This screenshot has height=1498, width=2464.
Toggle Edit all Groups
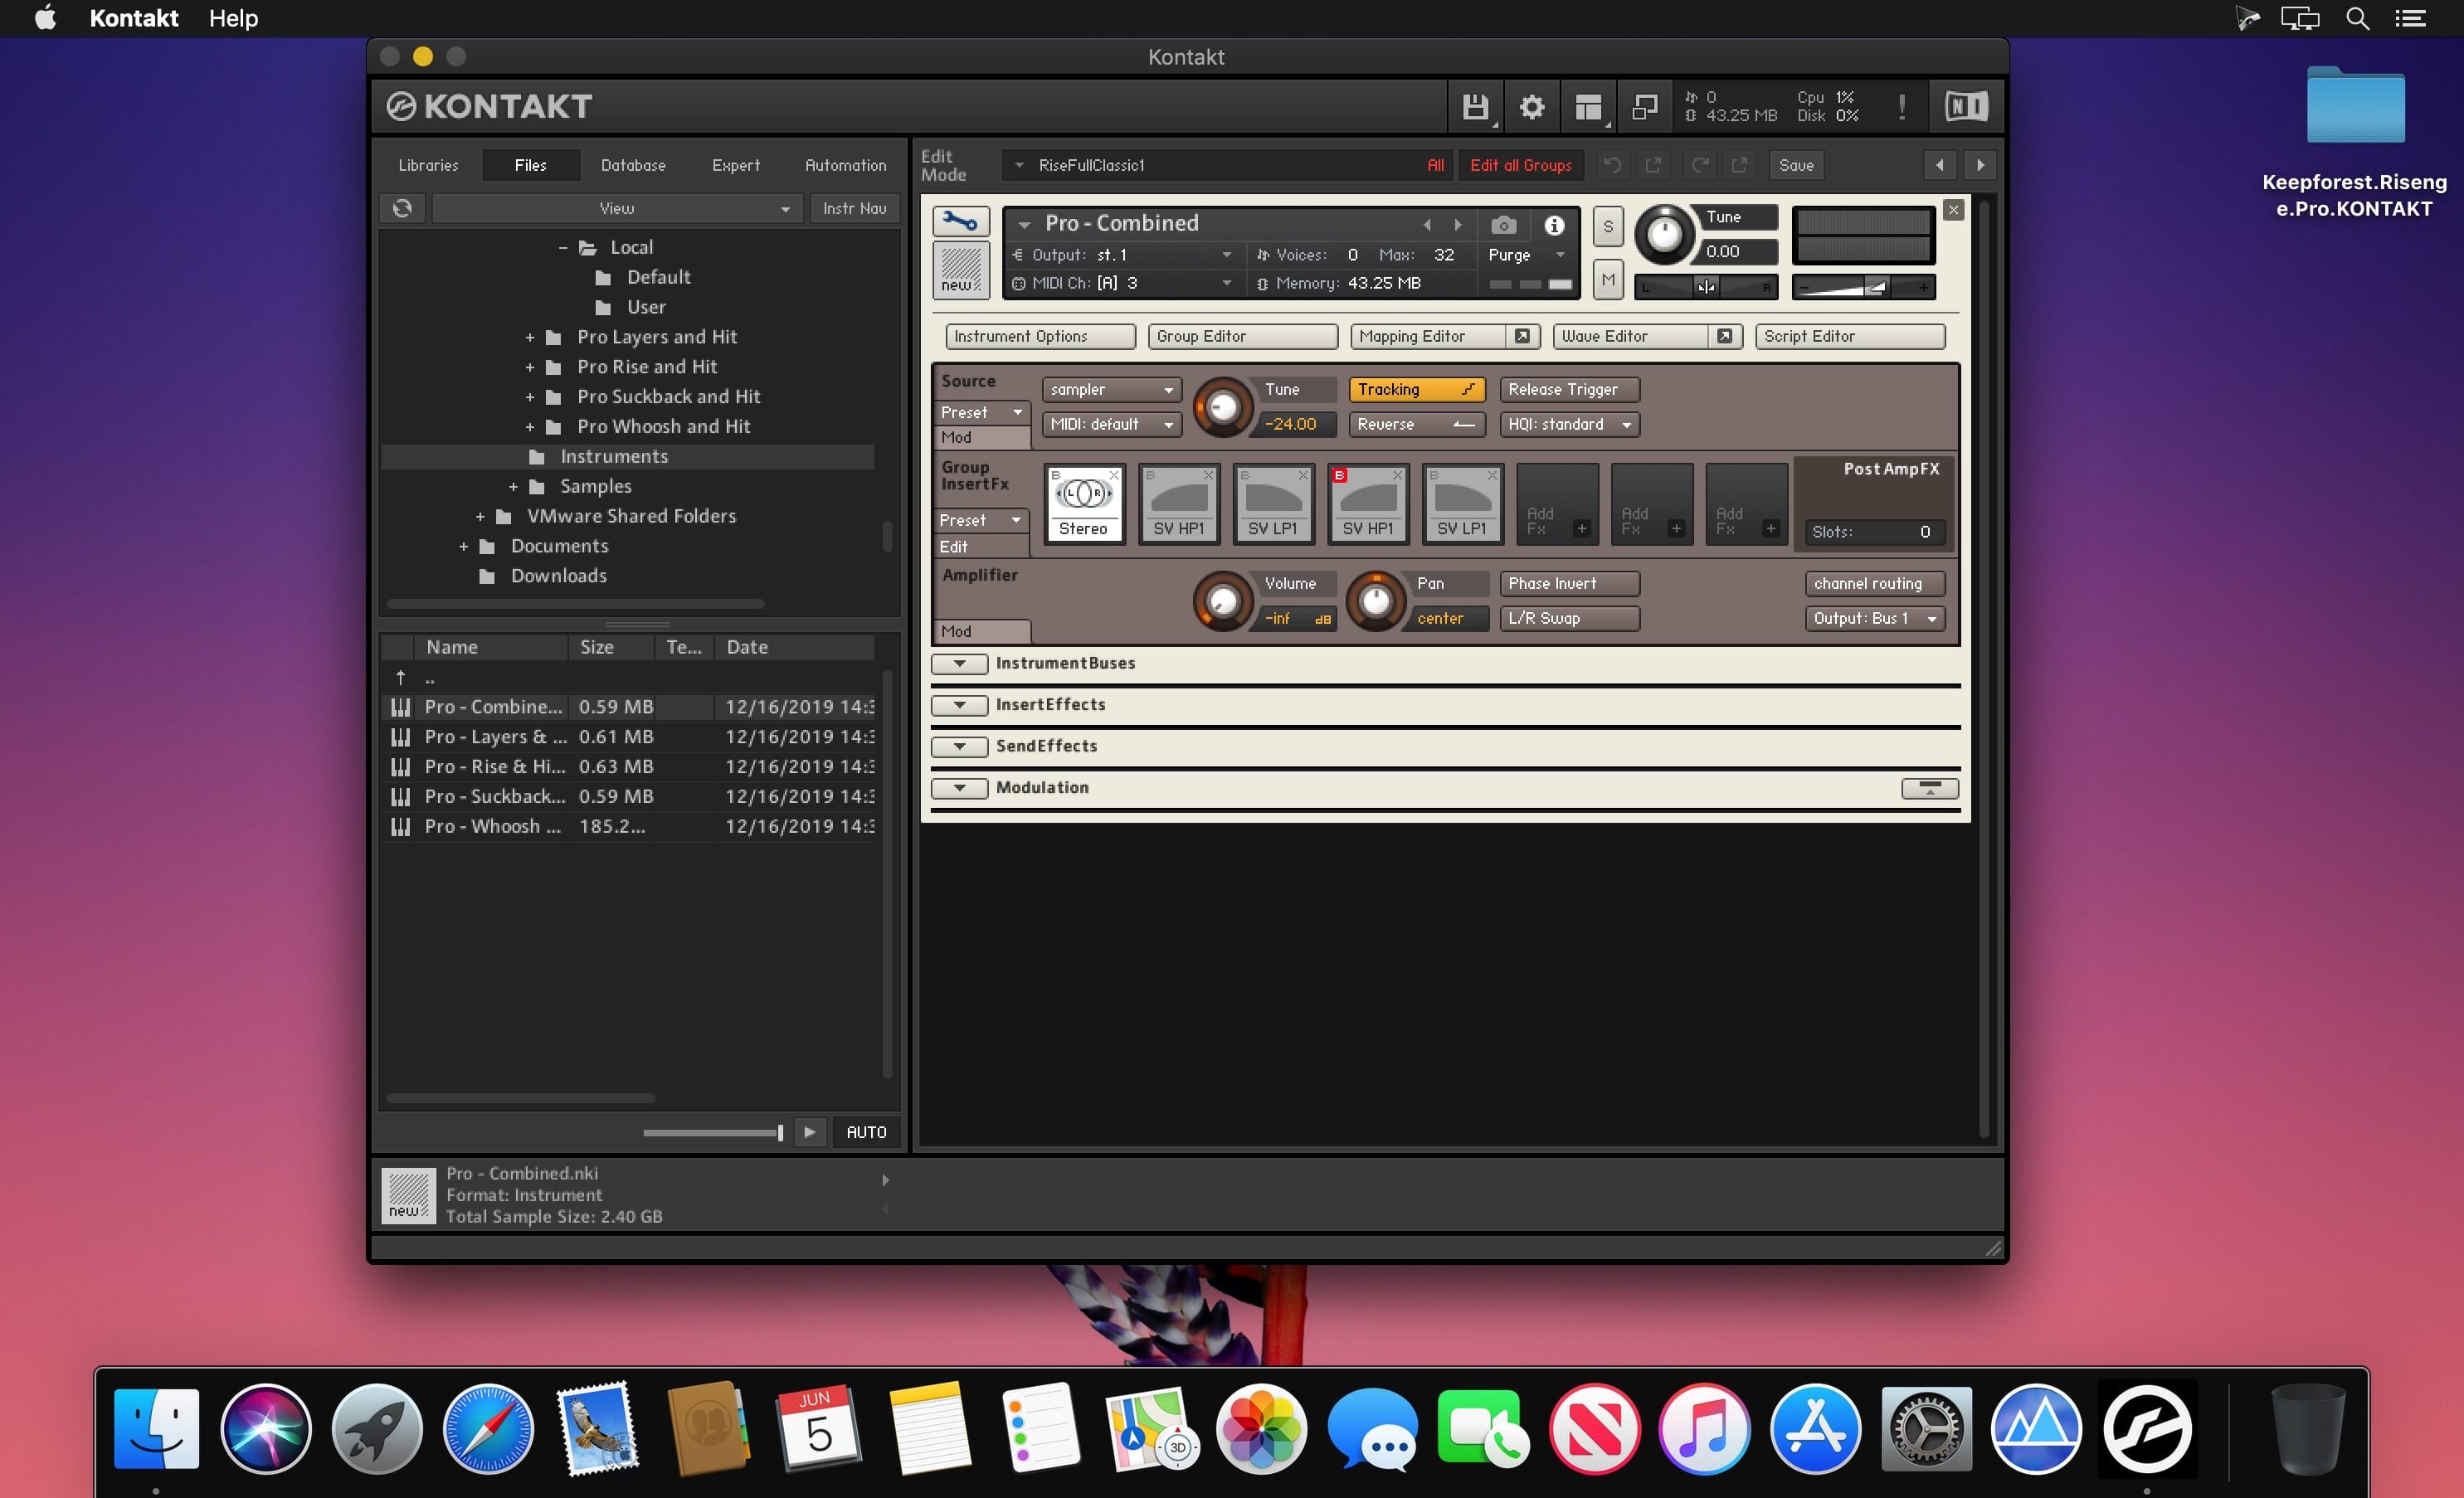1520,165
